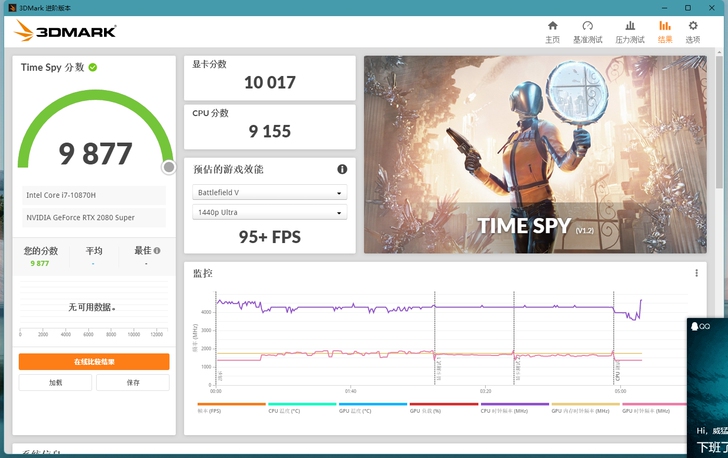
Task: Click the 预估的游戏效能 heading
Action: coord(228,169)
